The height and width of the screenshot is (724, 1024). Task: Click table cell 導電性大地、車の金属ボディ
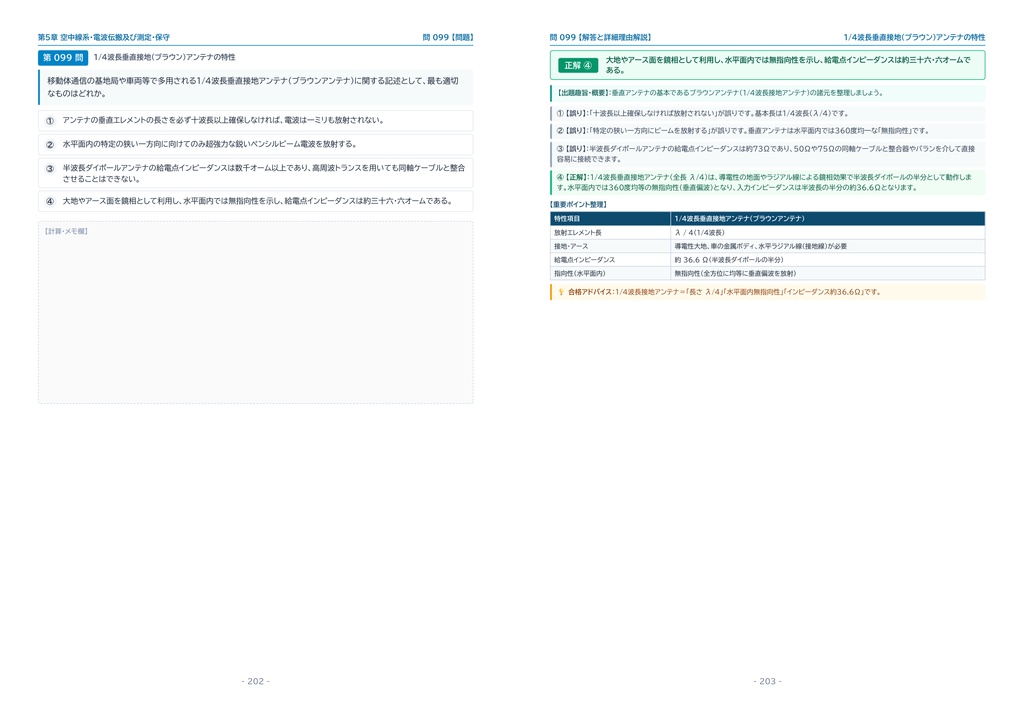click(827, 246)
